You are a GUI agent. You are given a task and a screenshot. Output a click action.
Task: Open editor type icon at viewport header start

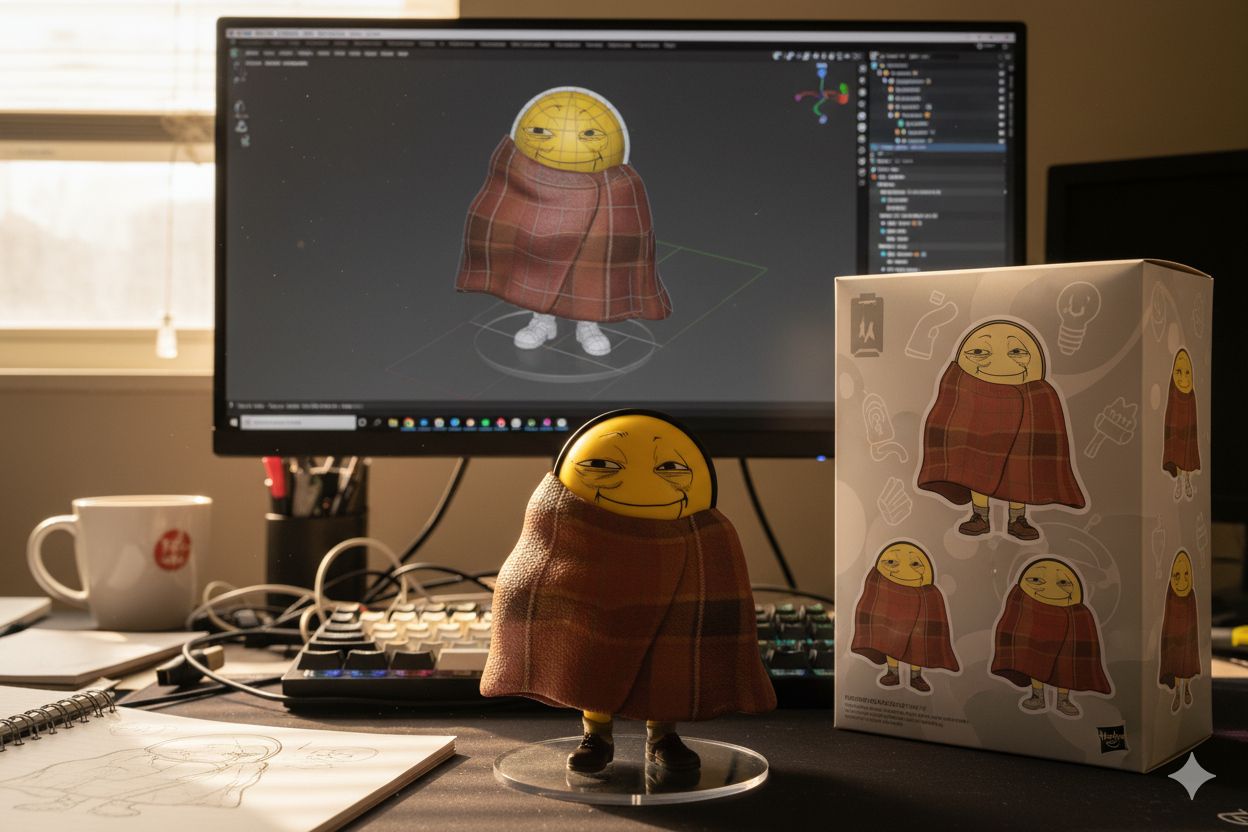click(x=234, y=53)
